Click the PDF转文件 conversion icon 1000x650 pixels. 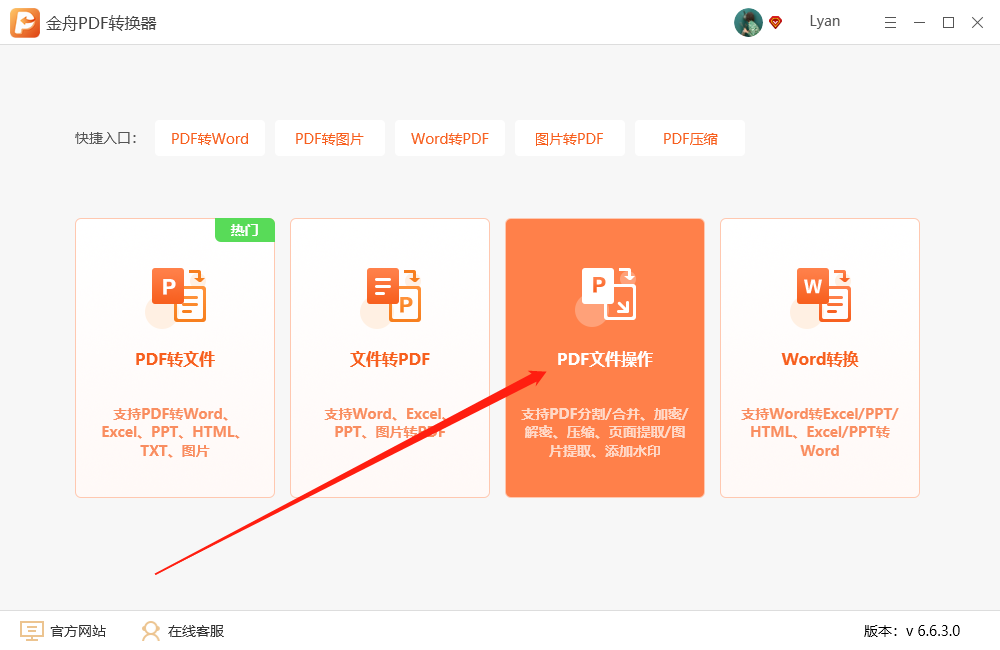(177, 297)
